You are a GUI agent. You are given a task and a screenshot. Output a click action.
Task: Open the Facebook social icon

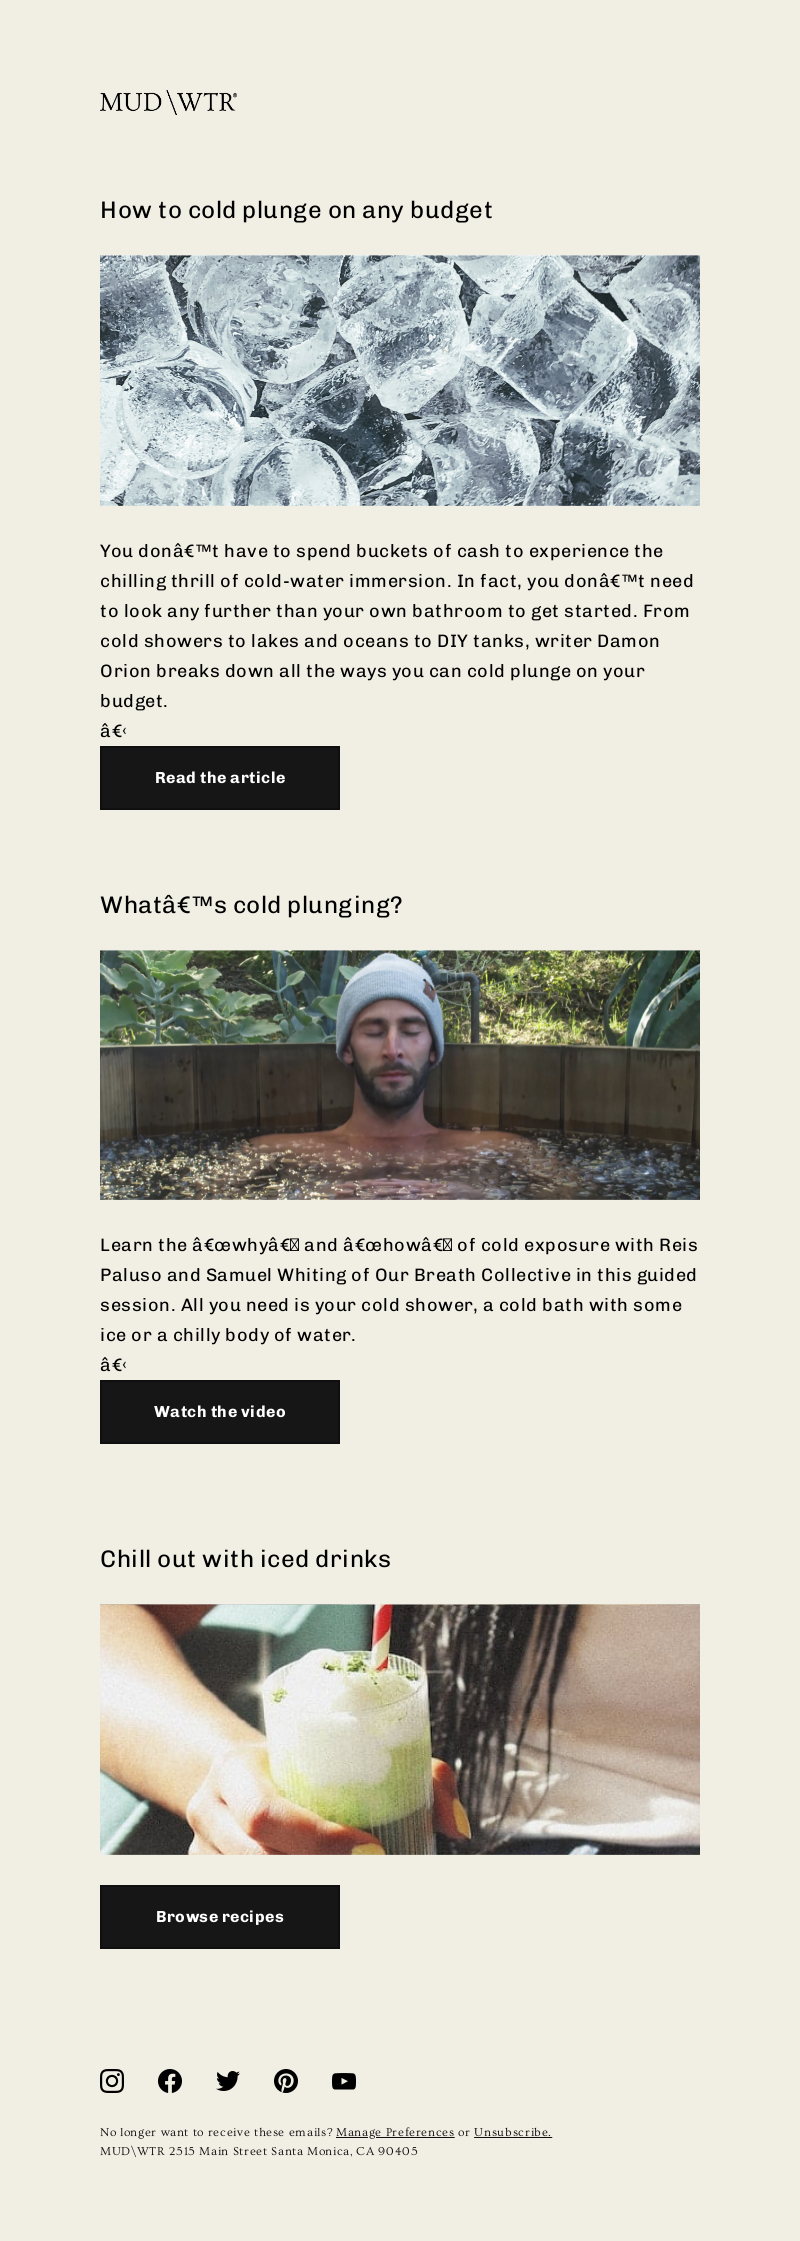(x=170, y=2081)
